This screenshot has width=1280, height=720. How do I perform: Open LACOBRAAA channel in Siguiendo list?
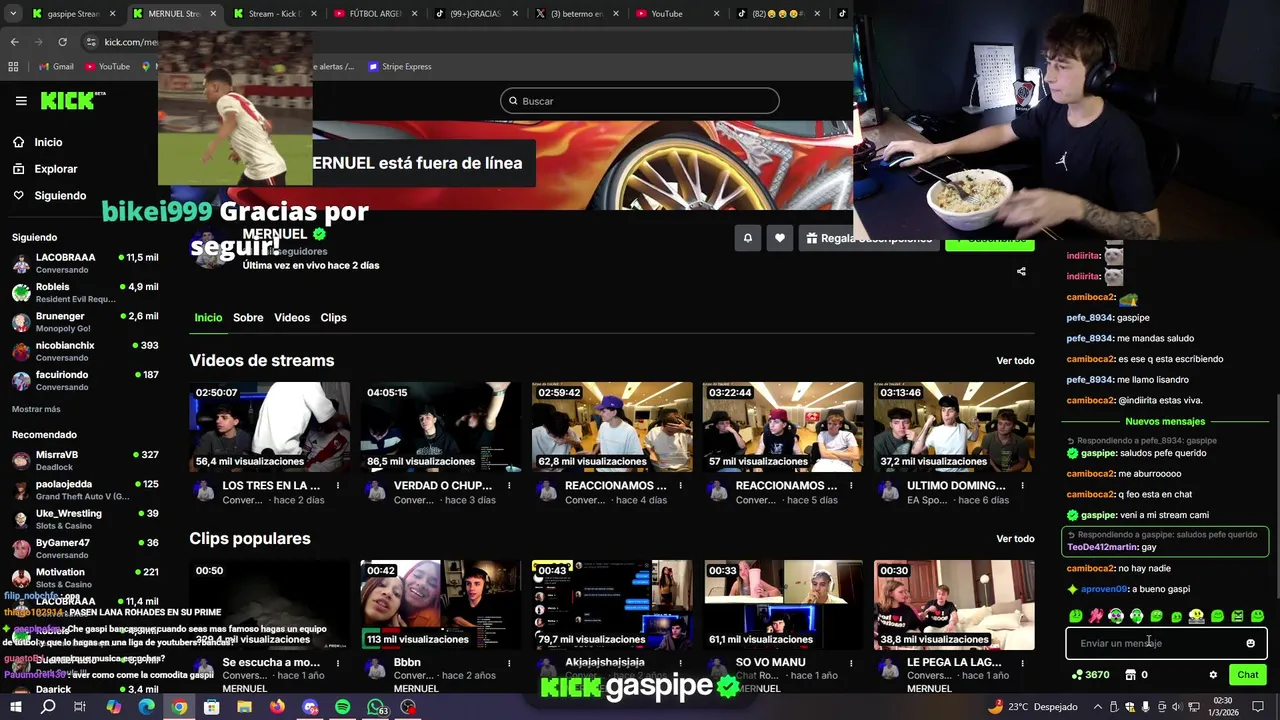pyautogui.click(x=85, y=263)
